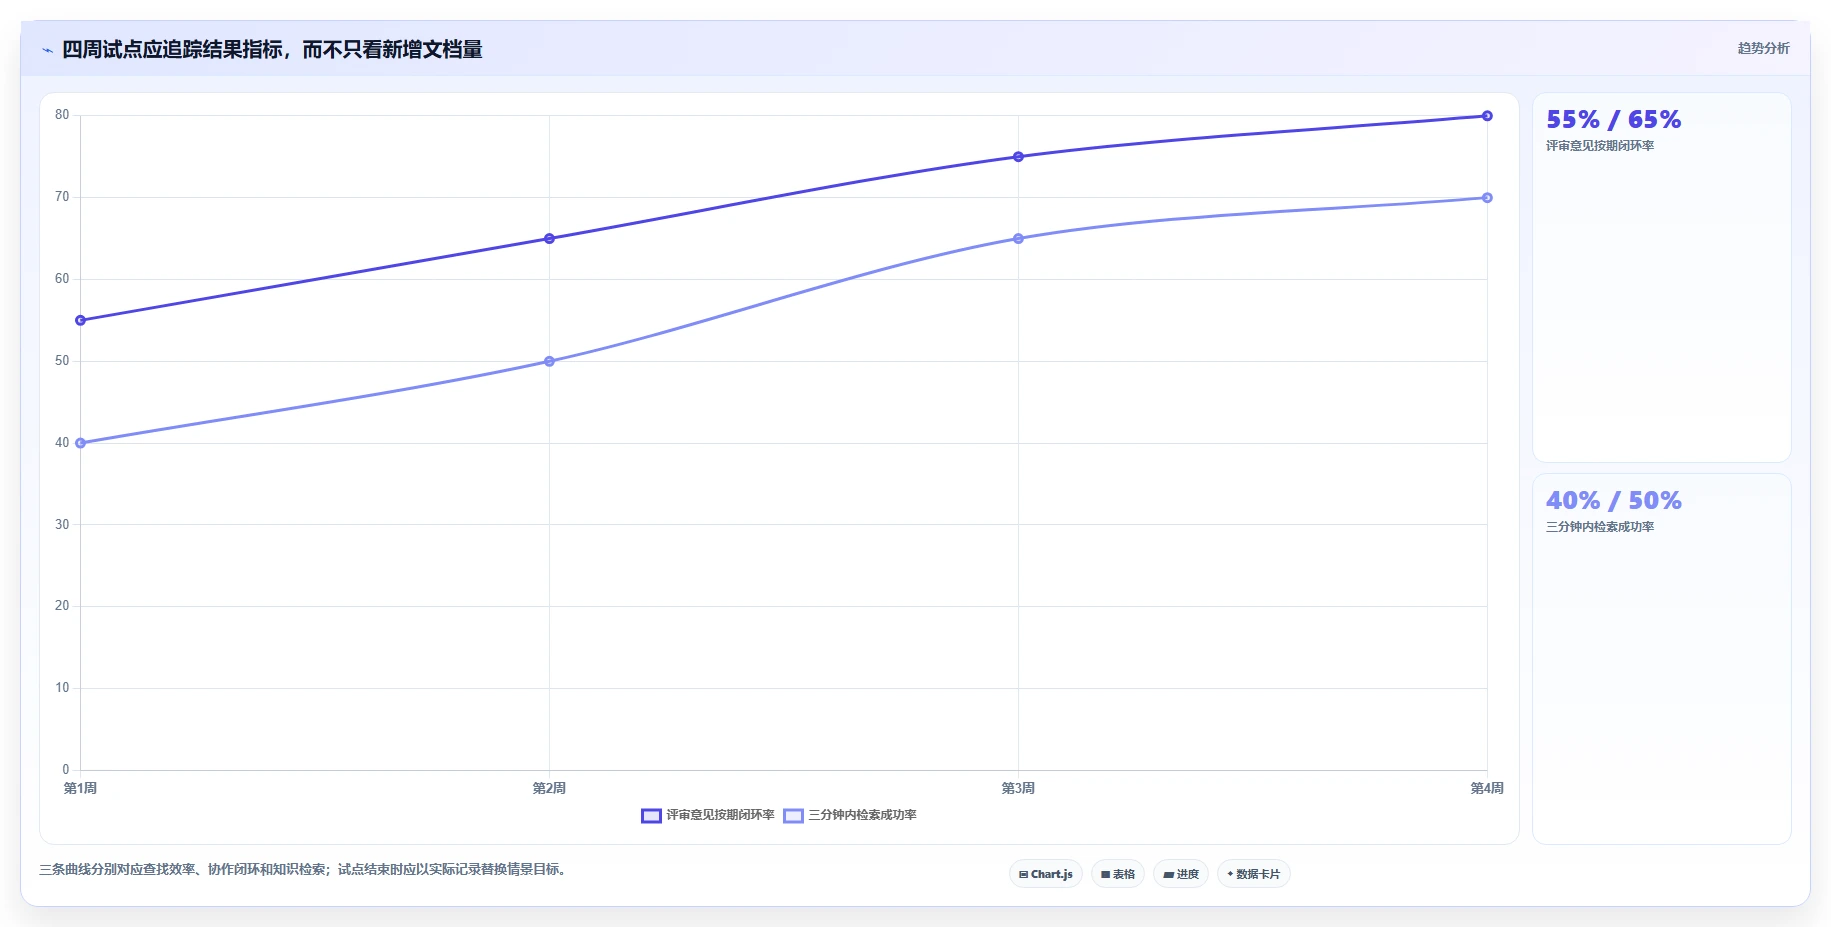Select the 第3周 data point at 75

[x=1018, y=157]
